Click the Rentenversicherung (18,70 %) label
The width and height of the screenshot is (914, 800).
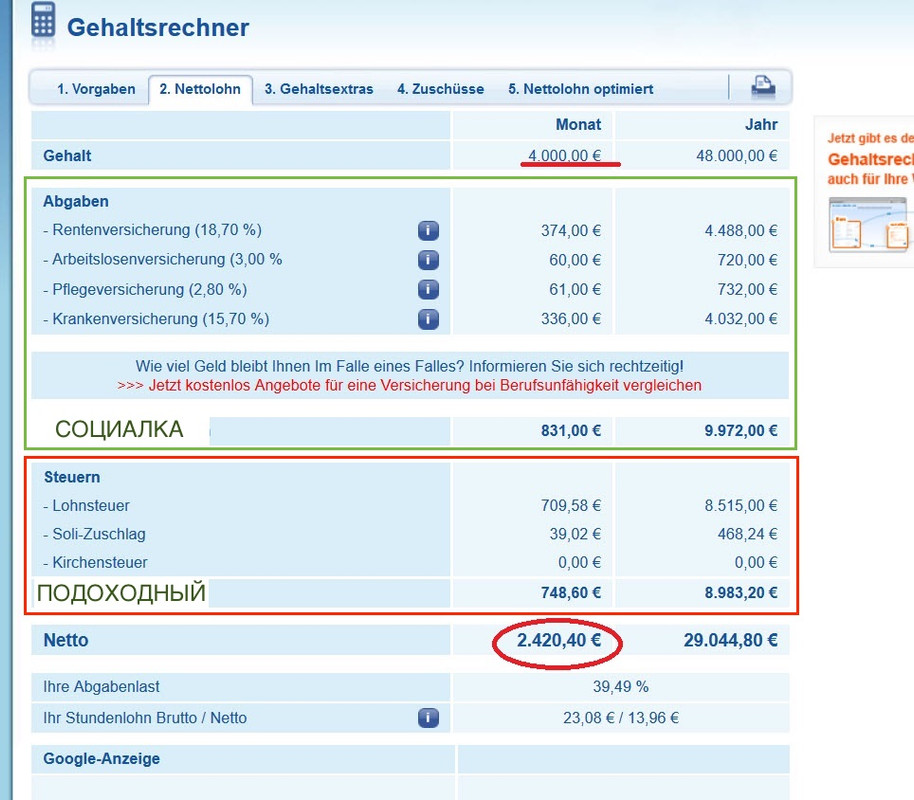coord(152,230)
